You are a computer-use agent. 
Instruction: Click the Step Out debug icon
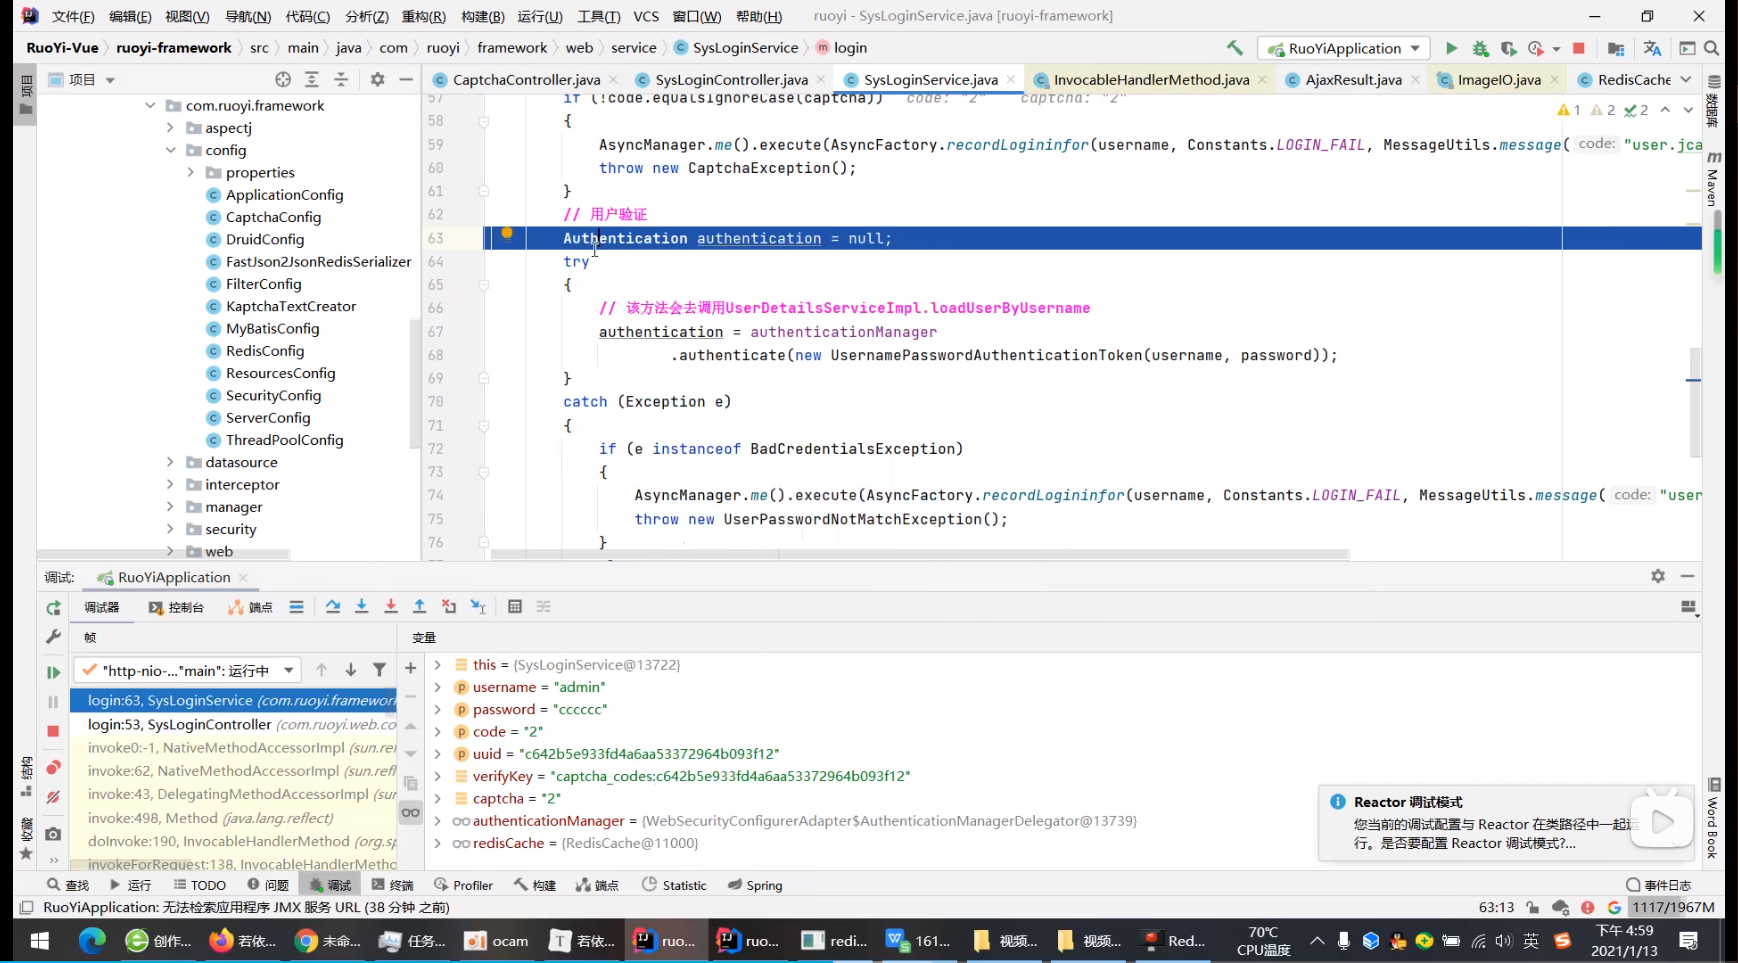coord(420,607)
